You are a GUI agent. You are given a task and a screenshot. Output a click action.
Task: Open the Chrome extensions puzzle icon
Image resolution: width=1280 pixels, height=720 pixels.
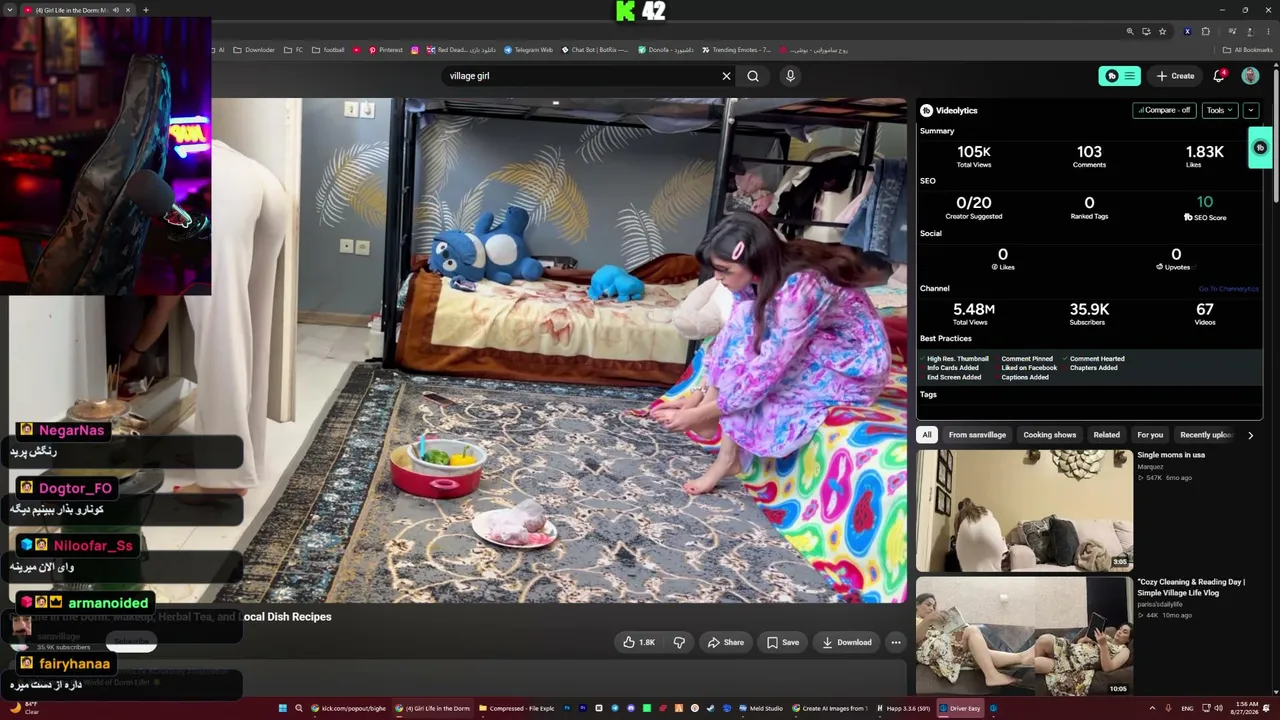point(1205,31)
